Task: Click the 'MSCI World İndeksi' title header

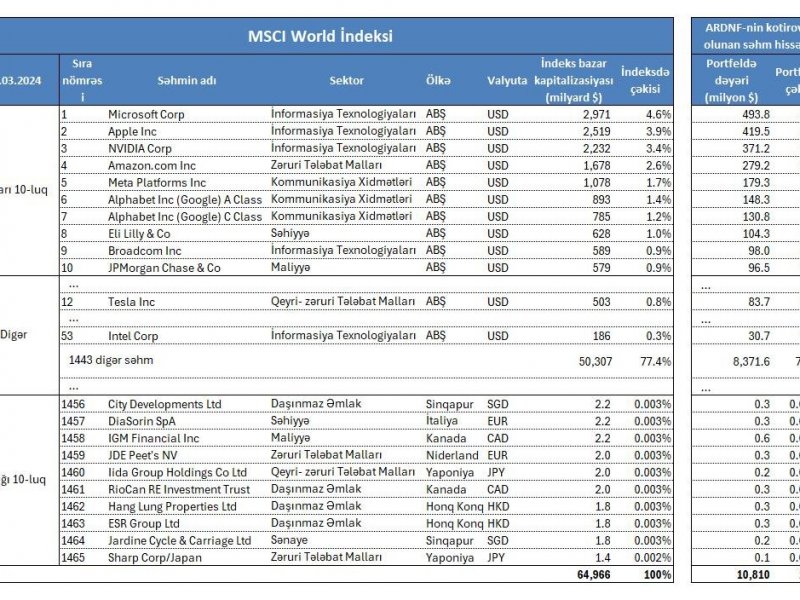Action: 320,36
